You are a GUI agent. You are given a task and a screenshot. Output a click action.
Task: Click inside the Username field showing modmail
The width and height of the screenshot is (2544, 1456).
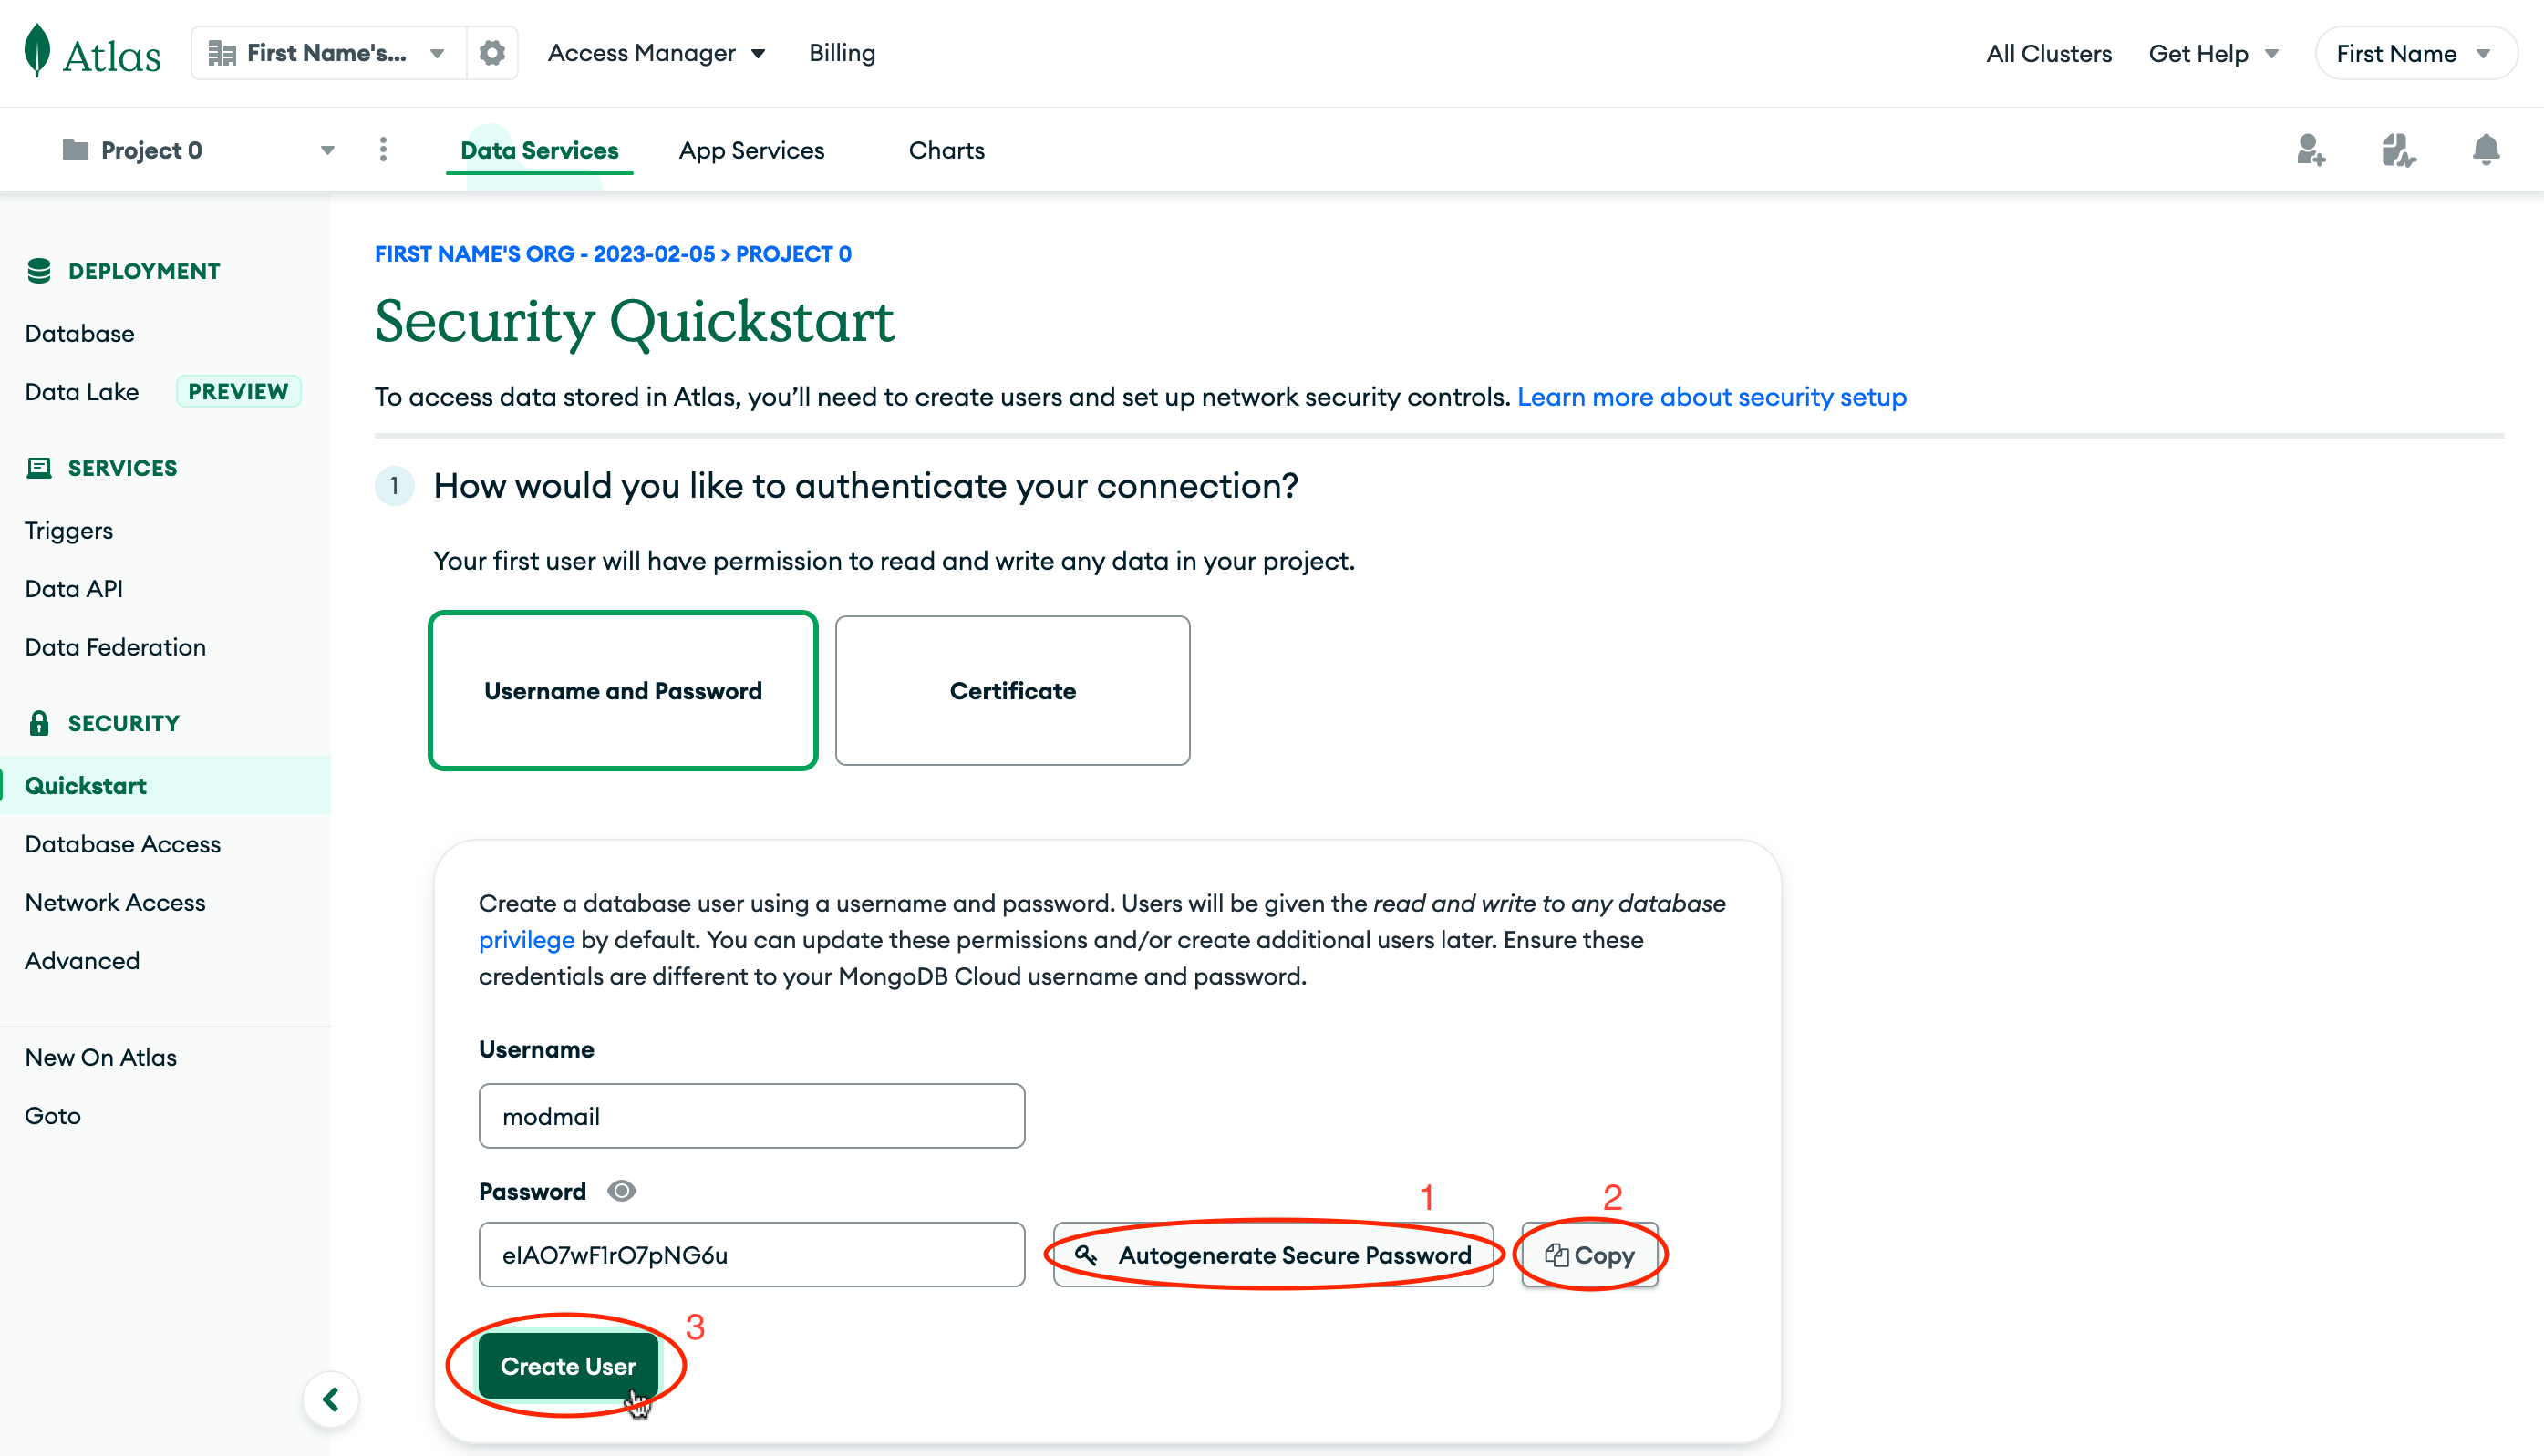pyautogui.click(x=751, y=1116)
